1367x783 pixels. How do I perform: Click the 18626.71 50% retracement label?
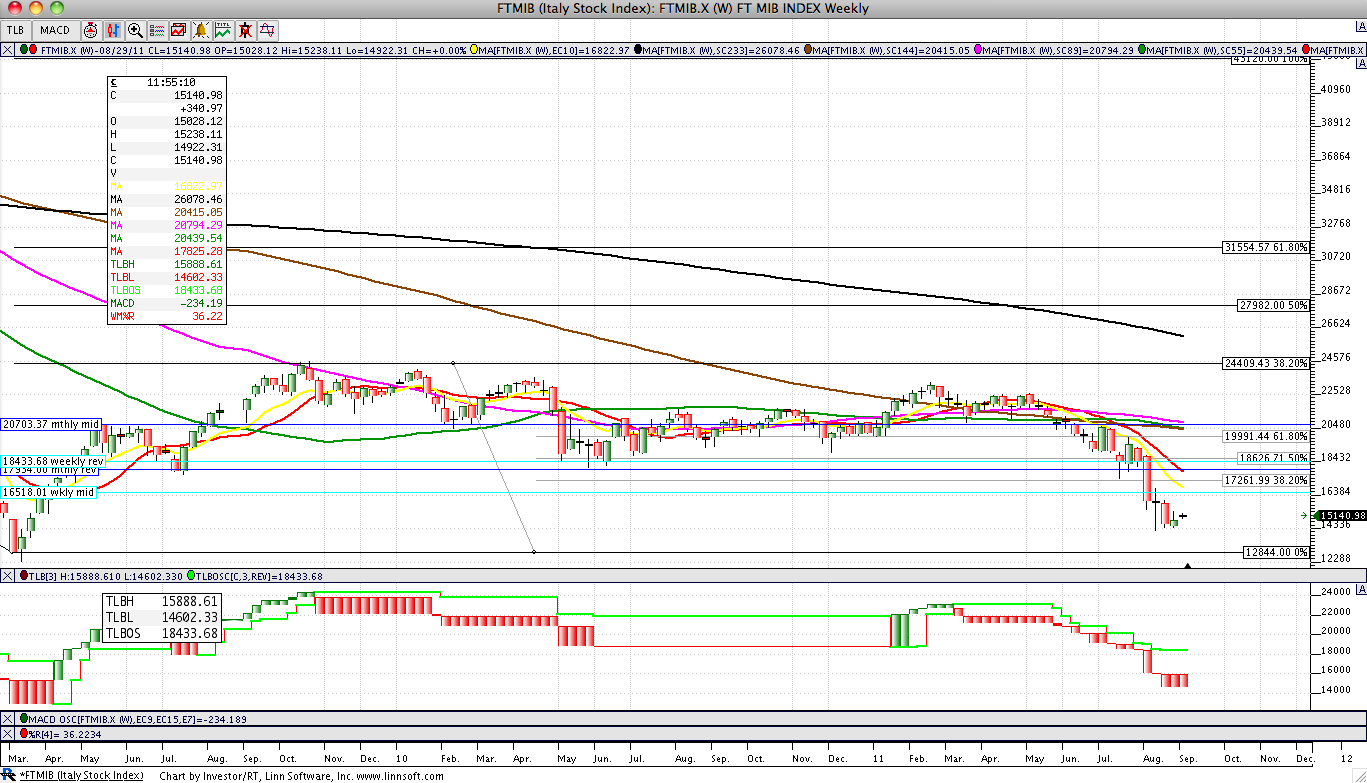point(1273,458)
